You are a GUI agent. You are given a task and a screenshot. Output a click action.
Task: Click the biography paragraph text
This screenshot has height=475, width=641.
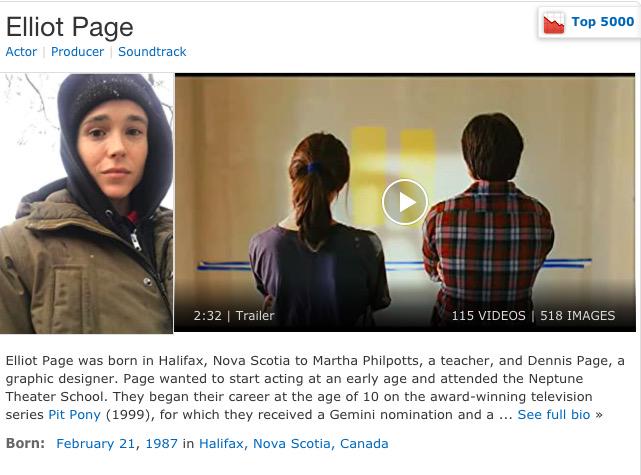click(x=315, y=388)
